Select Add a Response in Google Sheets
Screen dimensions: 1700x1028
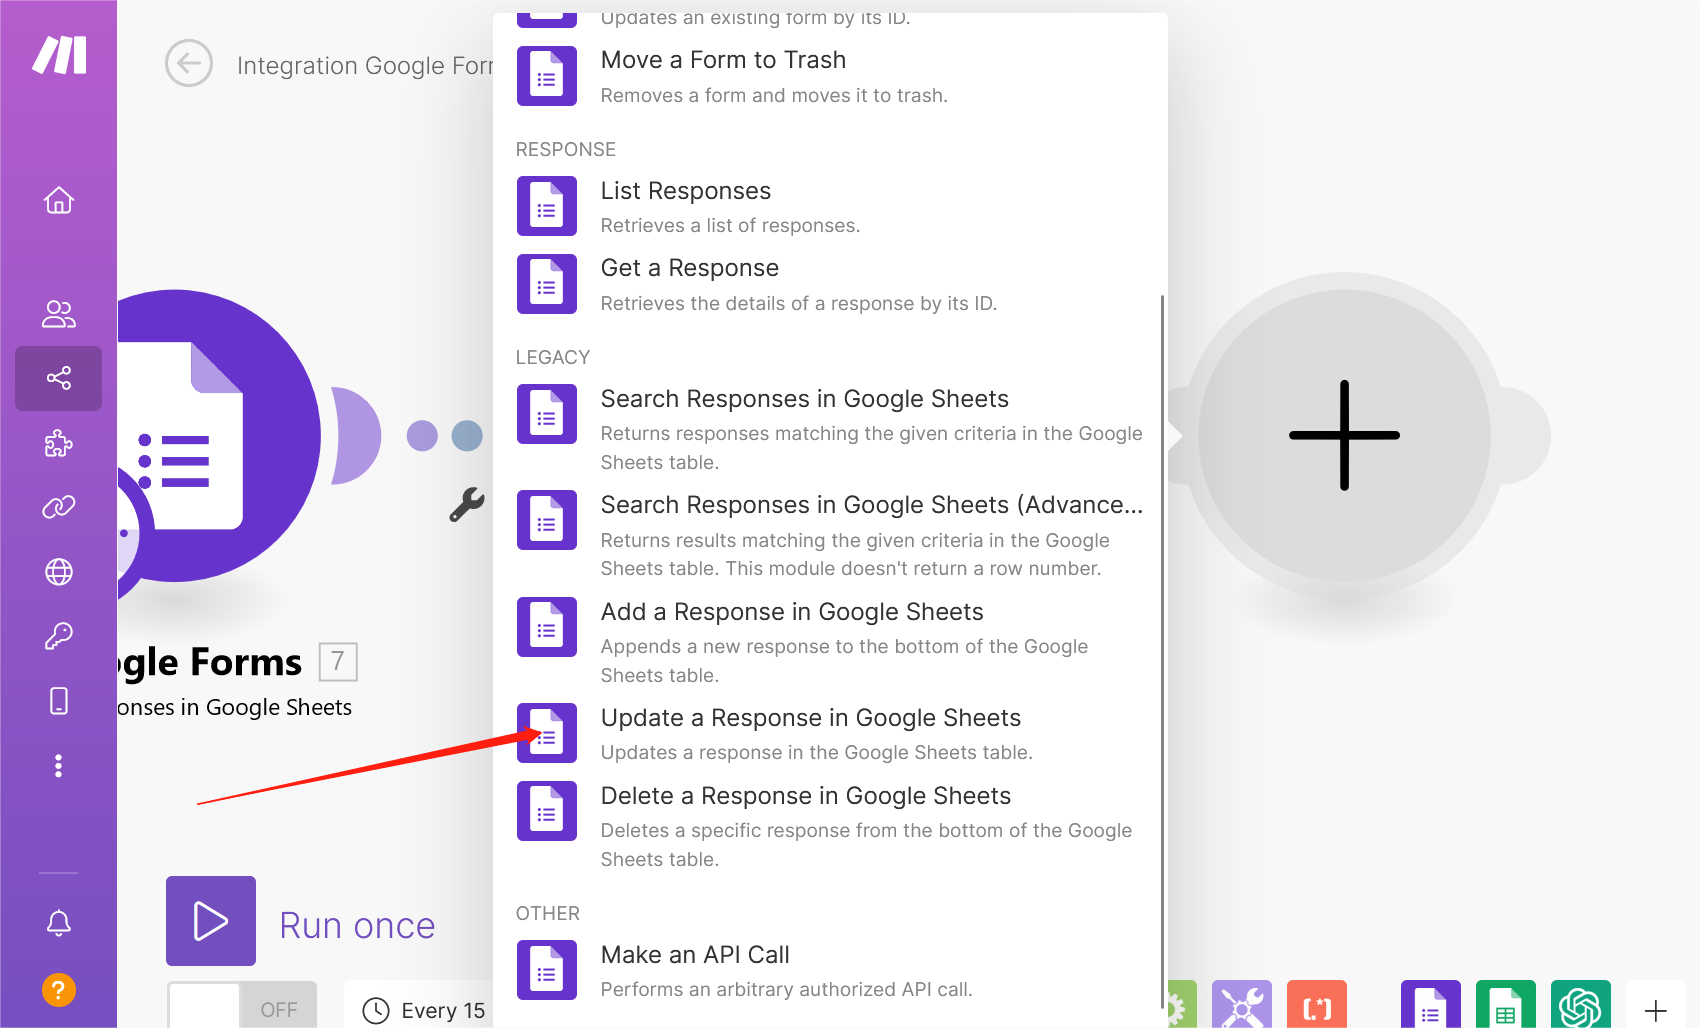[x=830, y=643]
